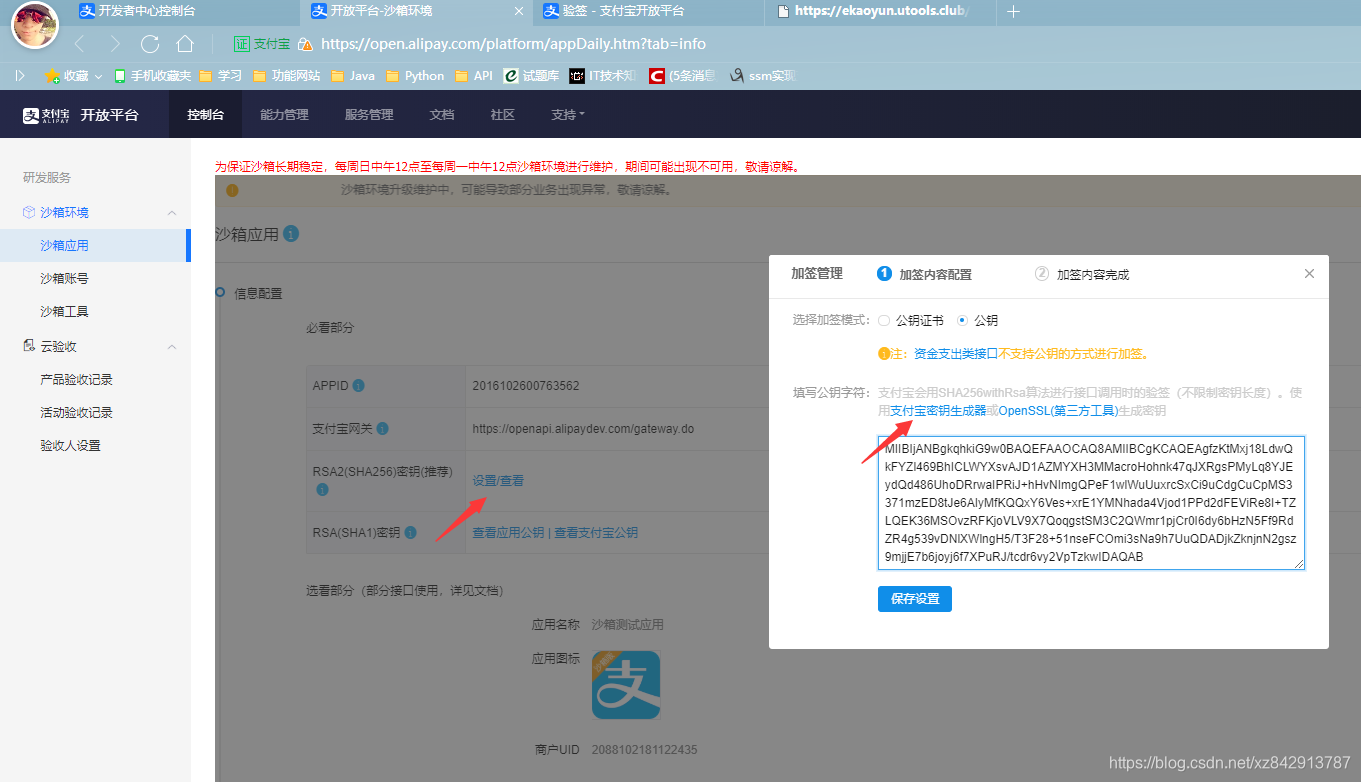The height and width of the screenshot is (782, 1361).
Task: Click the security warning lock icon
Action: pyautogui.click(x=306, y=44)
